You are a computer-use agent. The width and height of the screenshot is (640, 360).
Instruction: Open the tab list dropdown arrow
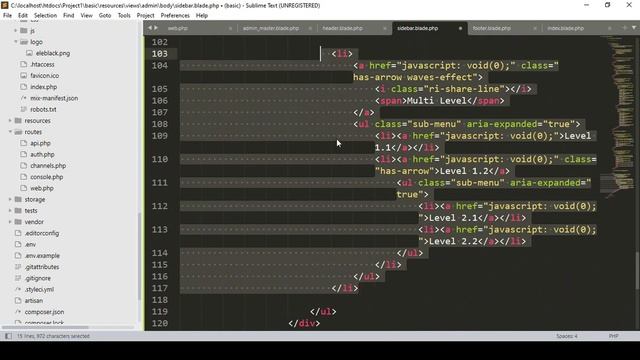pos(634,28)
